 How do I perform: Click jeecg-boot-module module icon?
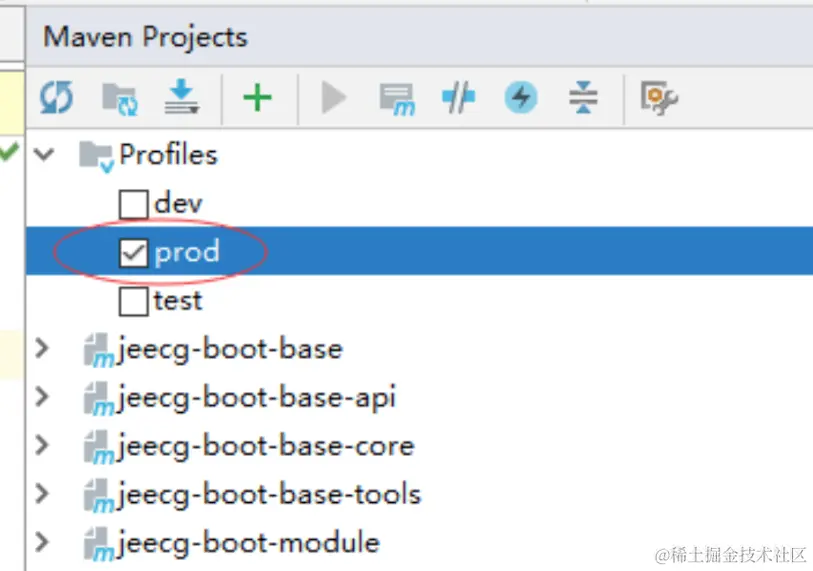pos(99,544)
